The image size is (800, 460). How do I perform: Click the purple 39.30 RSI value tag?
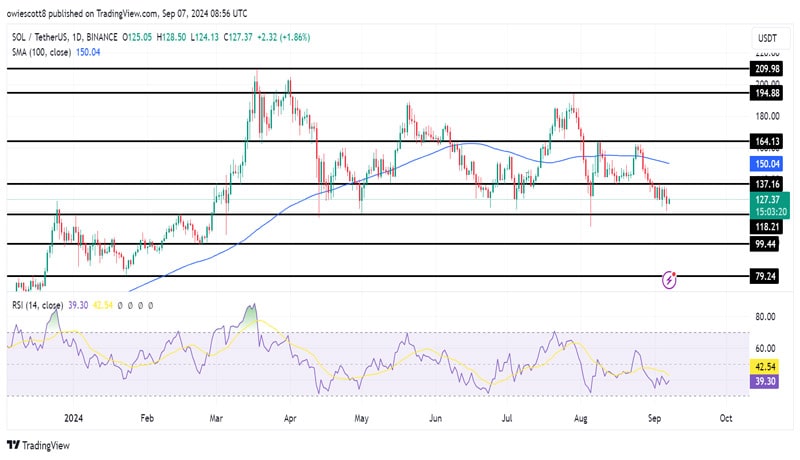tap(764, 381)
